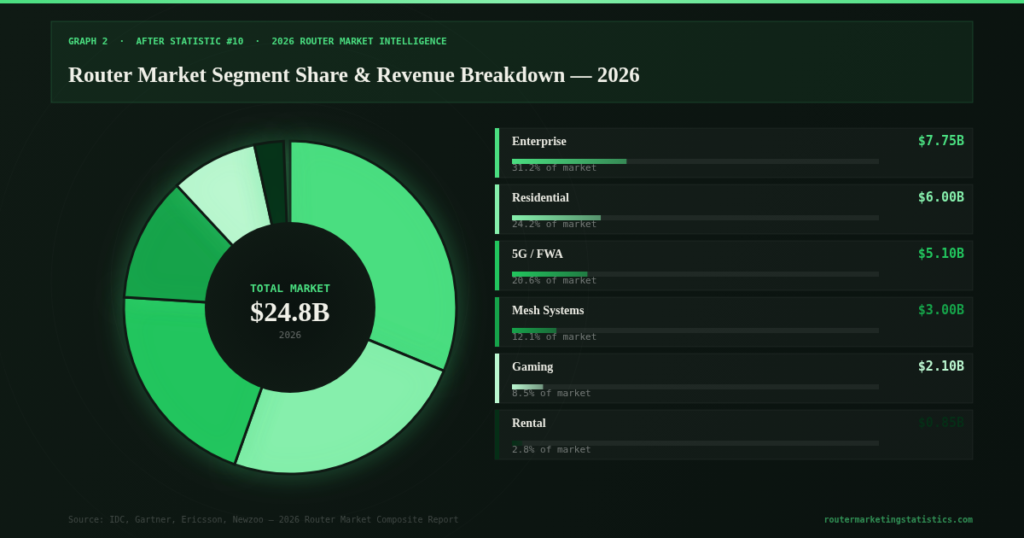Click the $5.10B revenue figure
Image resolution: width=1024 pixels, height=538 pixels.
click(x=940, y=253)
